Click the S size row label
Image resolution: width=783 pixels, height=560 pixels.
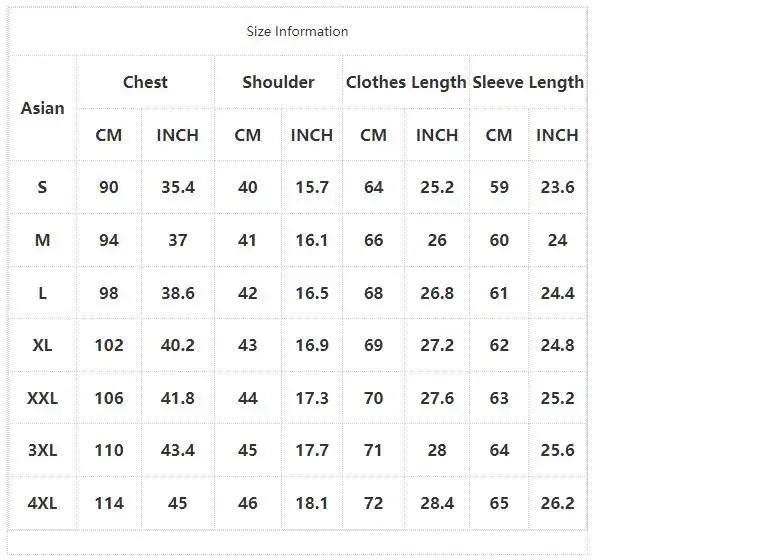coord(42,187)
